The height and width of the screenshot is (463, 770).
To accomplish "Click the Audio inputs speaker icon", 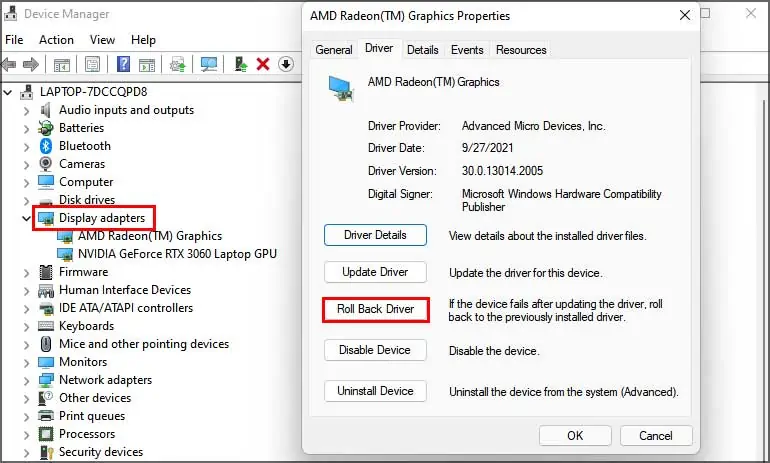I will tap(46, 110).
